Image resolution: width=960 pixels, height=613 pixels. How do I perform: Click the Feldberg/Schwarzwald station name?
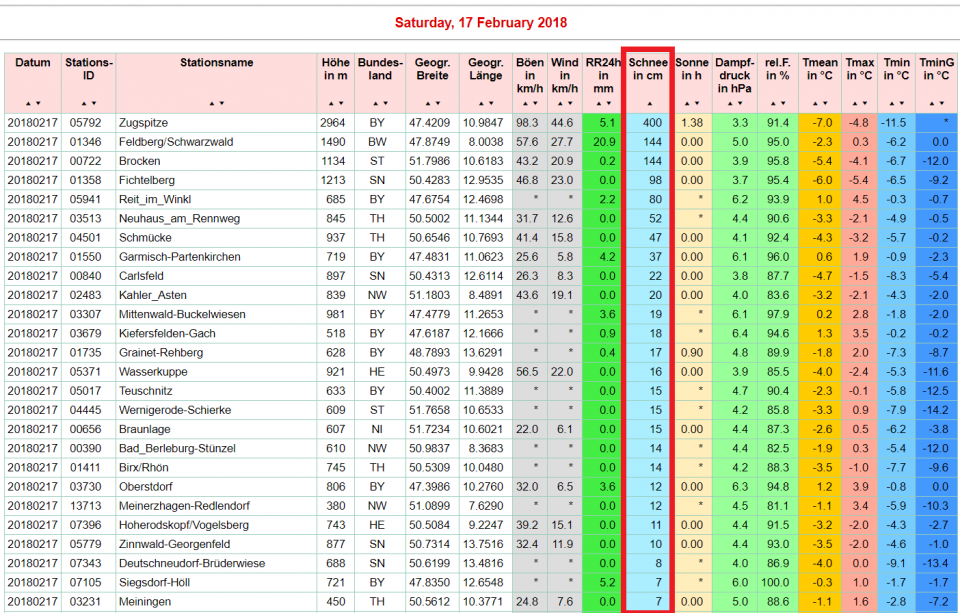(x=175, y=142)
